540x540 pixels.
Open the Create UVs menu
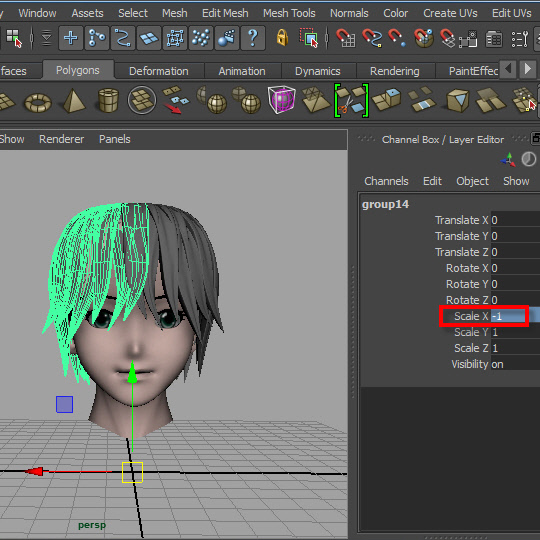(450, 13)
